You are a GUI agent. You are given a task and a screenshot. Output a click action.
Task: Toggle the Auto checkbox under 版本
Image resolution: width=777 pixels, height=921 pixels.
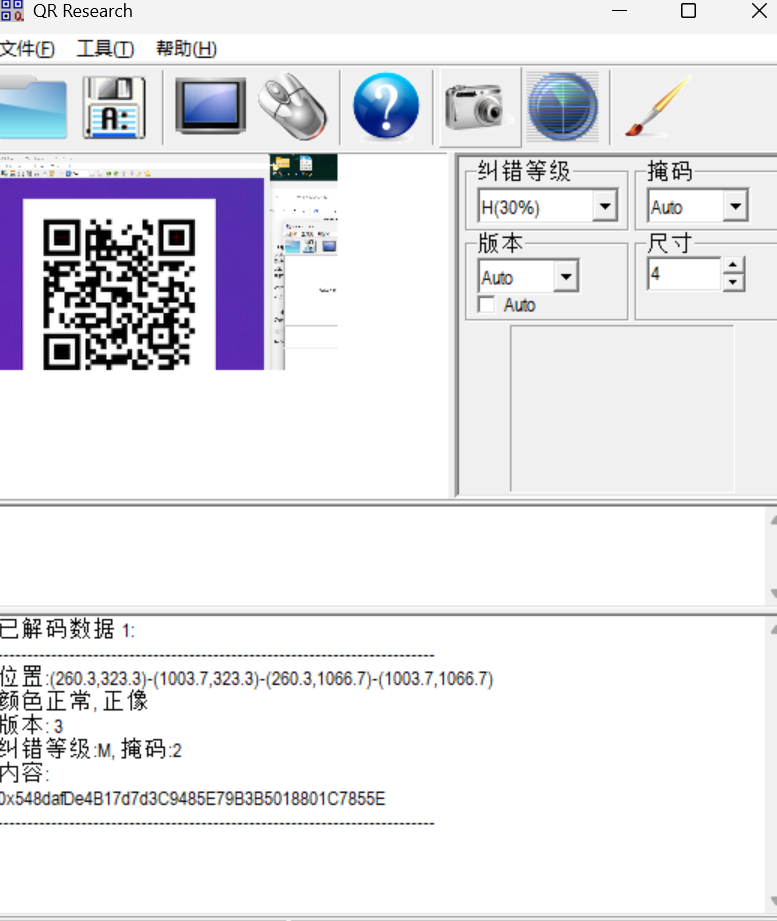(486, 305)
